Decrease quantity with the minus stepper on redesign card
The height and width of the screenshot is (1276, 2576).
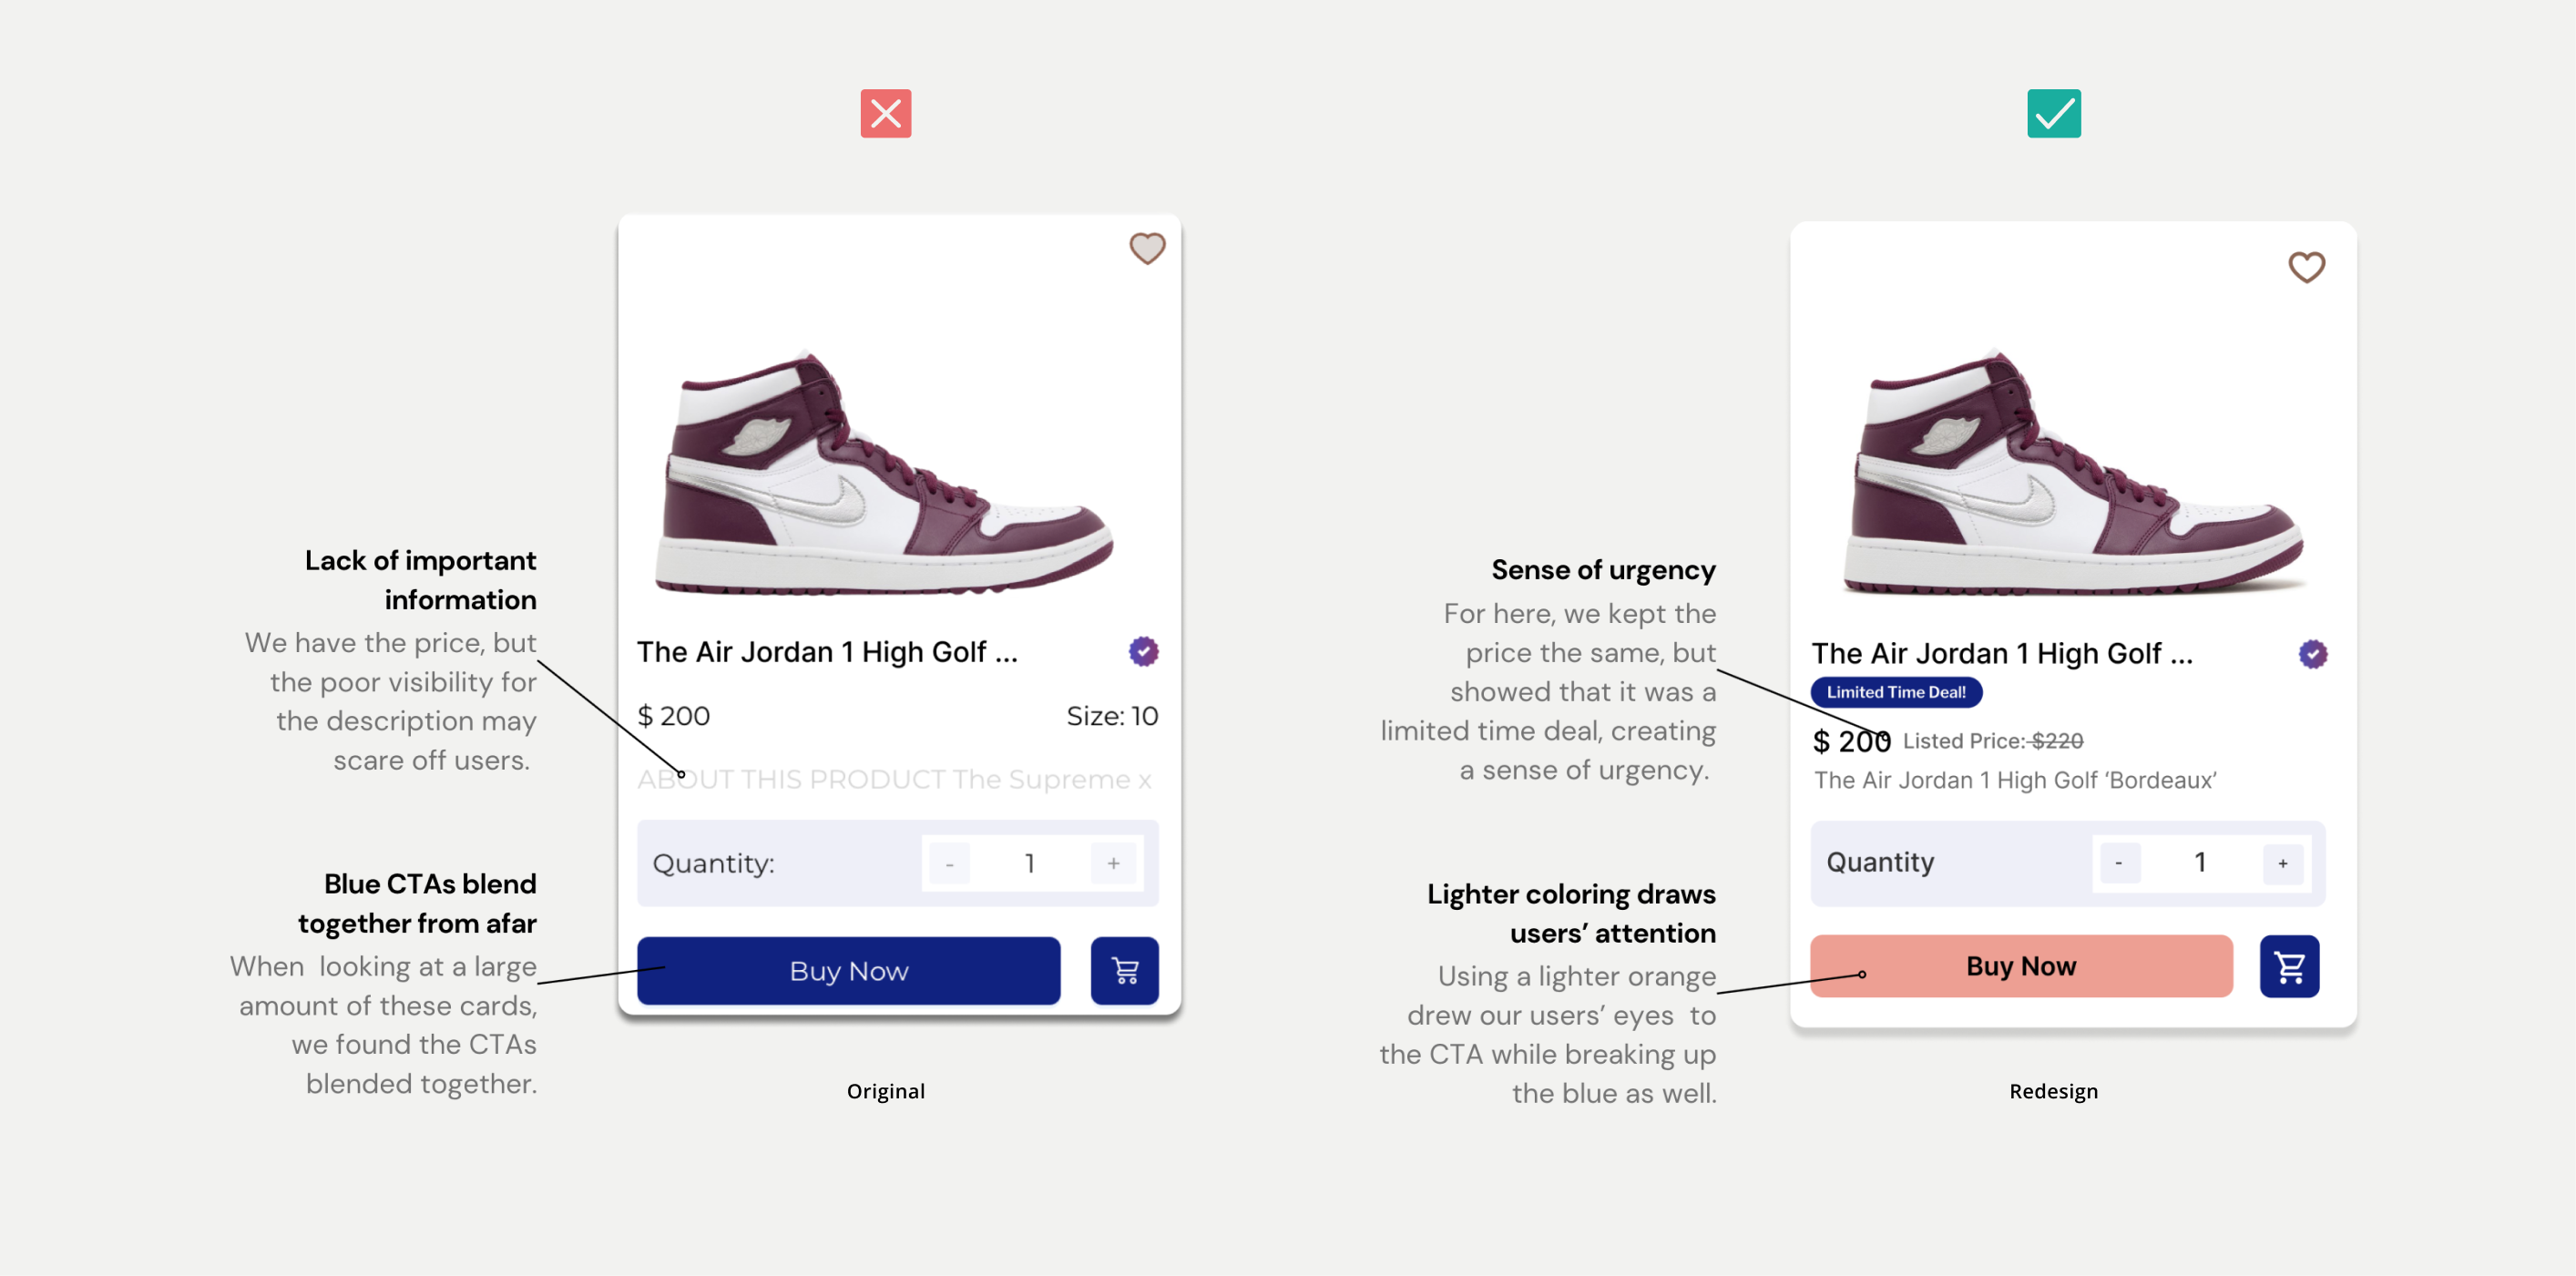point(2118,863)
